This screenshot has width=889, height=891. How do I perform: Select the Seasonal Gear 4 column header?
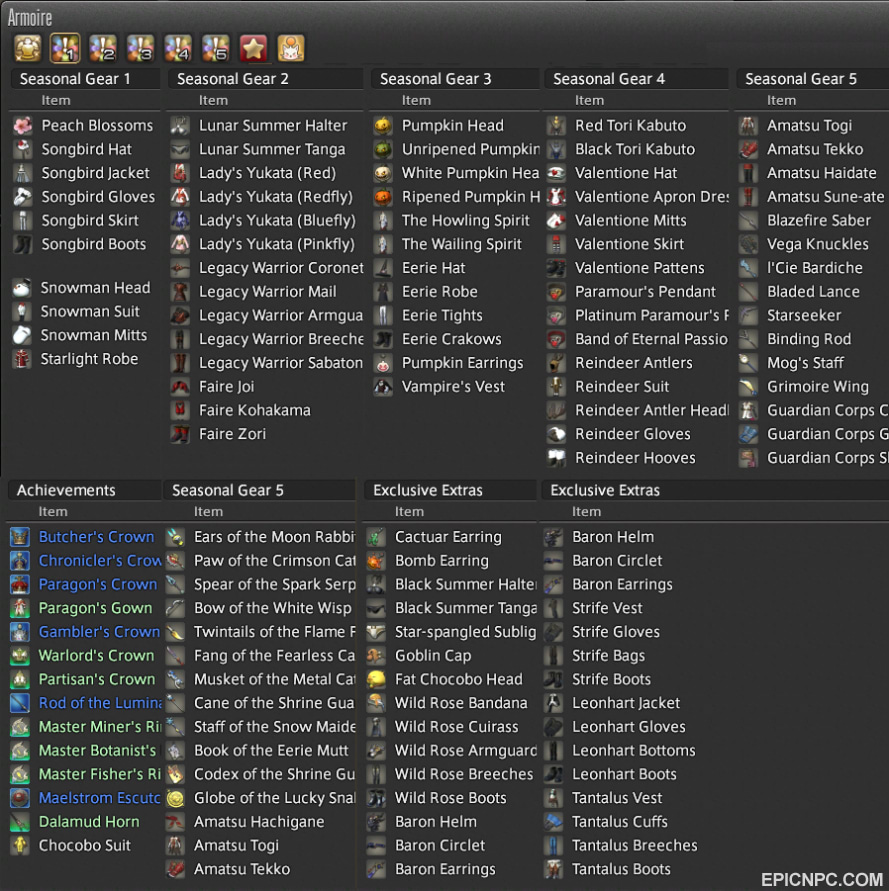pos(636,79)
